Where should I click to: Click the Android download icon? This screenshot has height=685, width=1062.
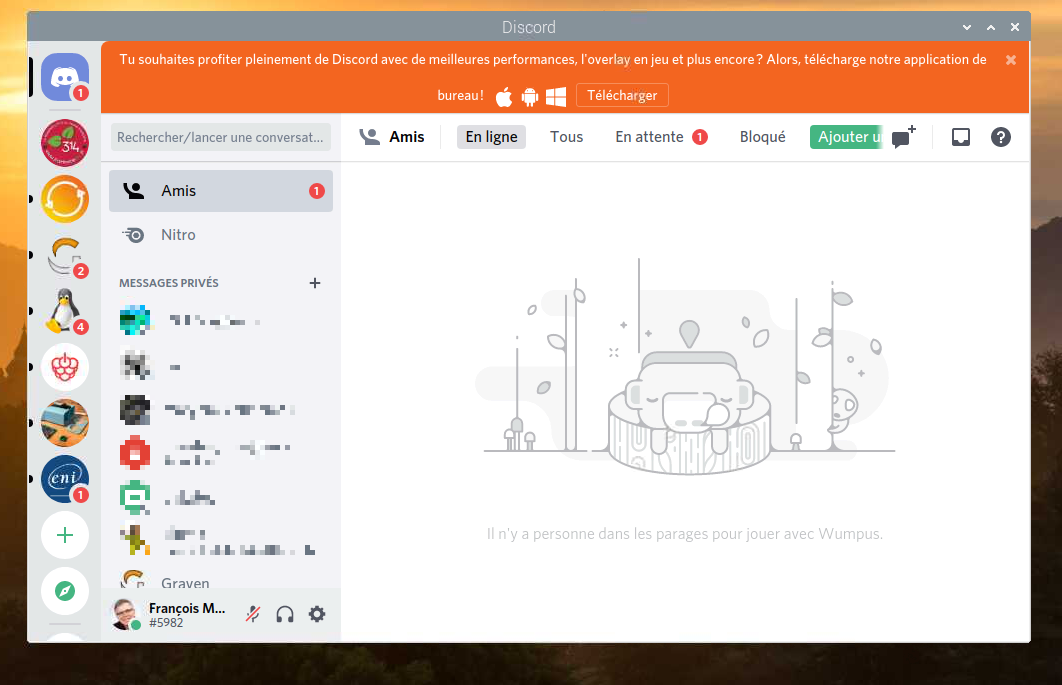[x=530, y=96]
